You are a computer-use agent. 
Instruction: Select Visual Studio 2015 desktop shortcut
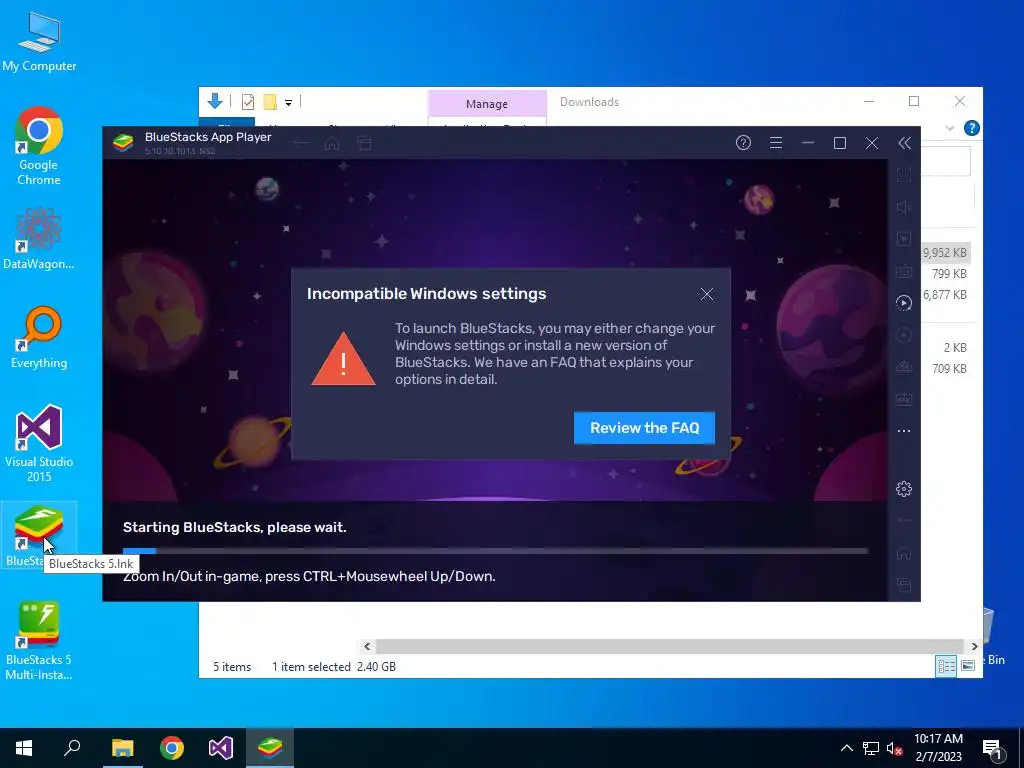pos(39,444)
